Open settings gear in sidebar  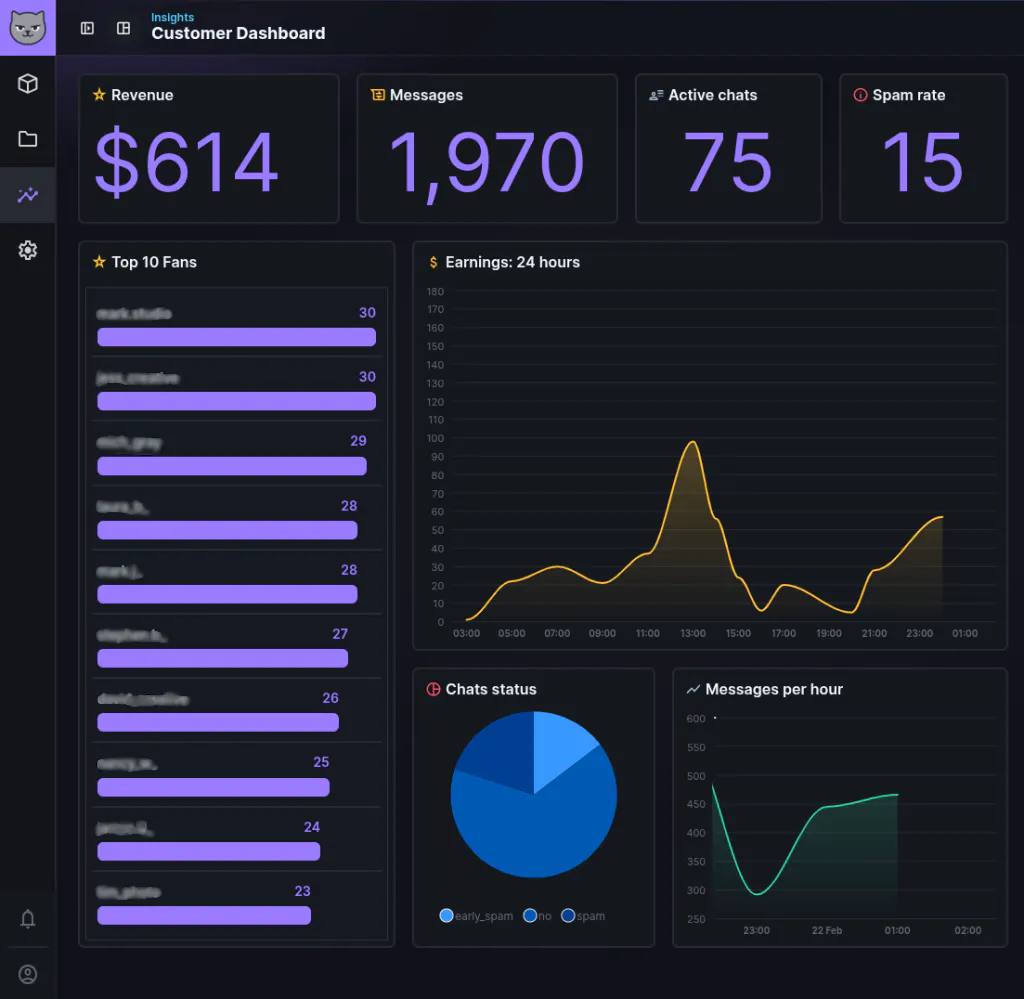tap(27, 250)
